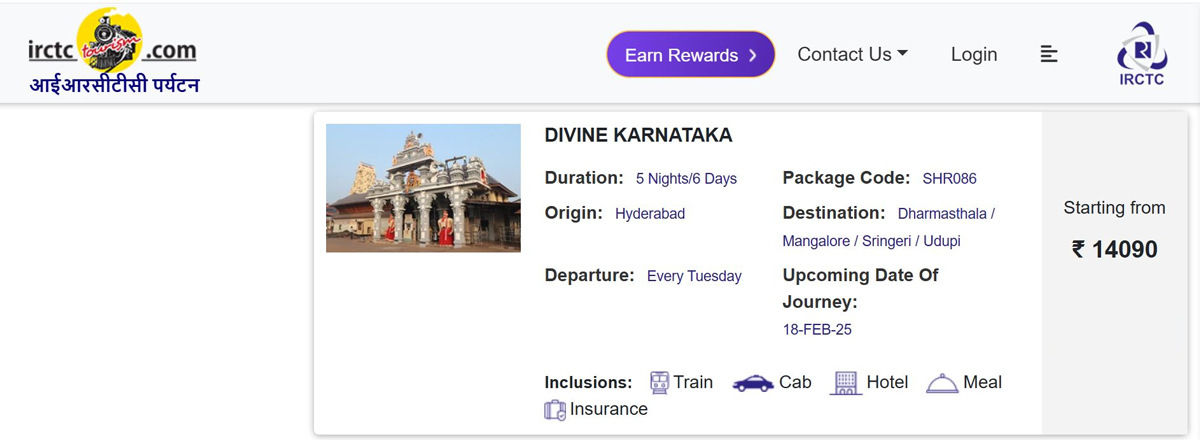Click the Train inclusion icon
This screenshot has width=1200, height=440.
coord(659,382)
